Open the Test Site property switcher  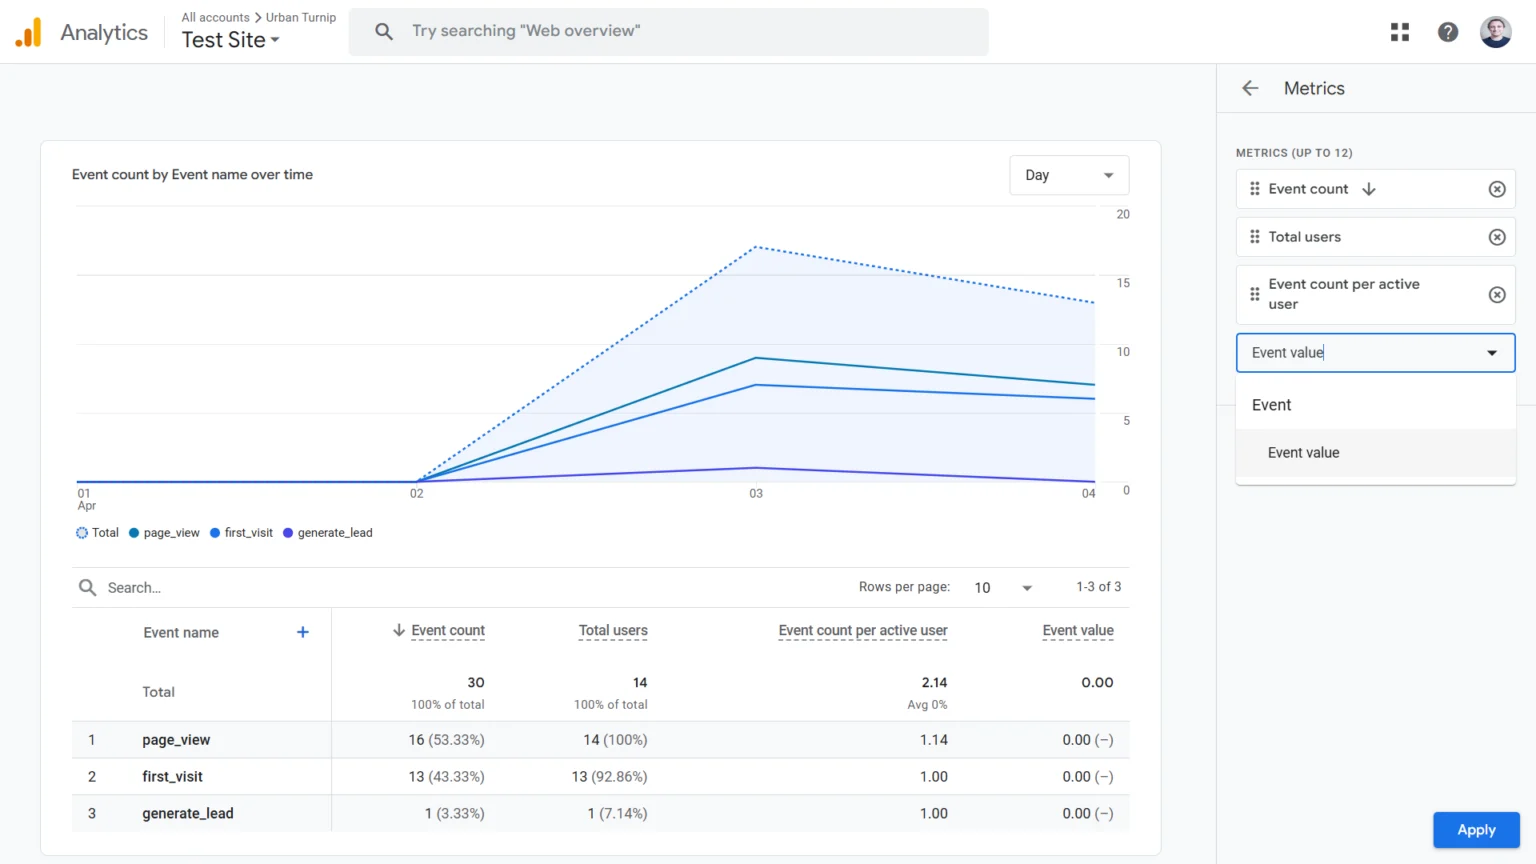[227, 41]
